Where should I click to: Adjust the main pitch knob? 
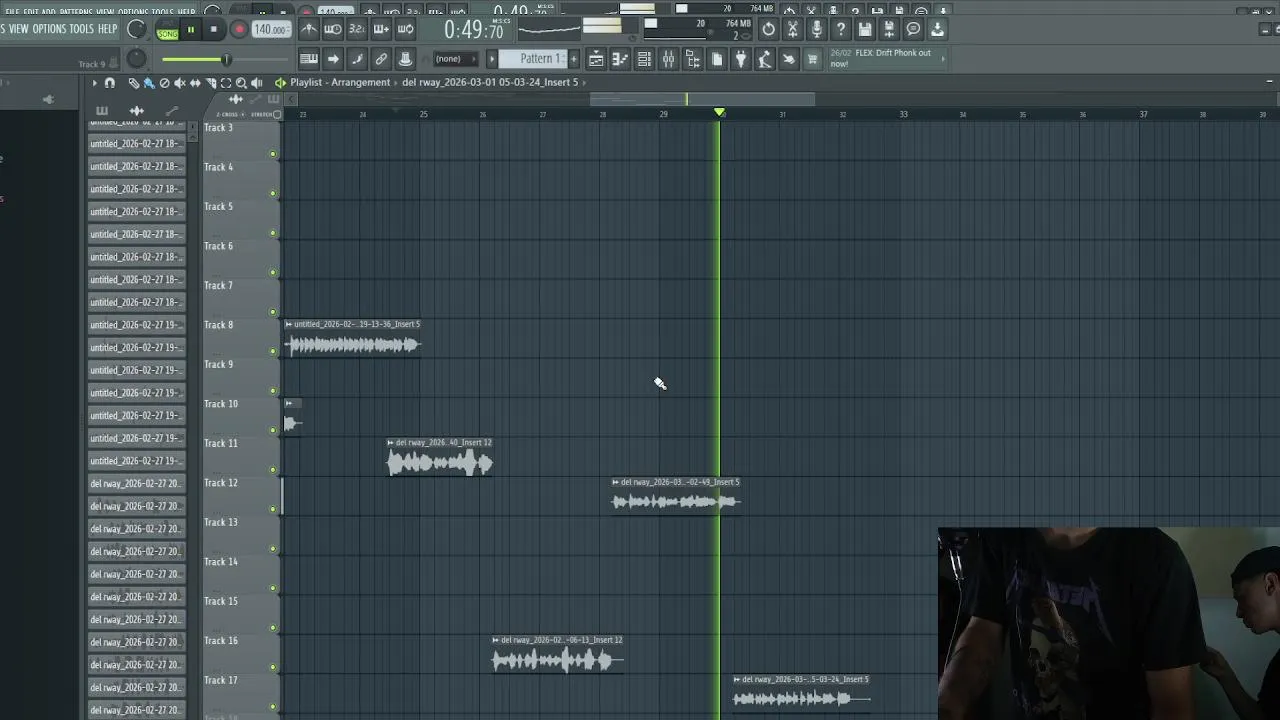point(137,60)
